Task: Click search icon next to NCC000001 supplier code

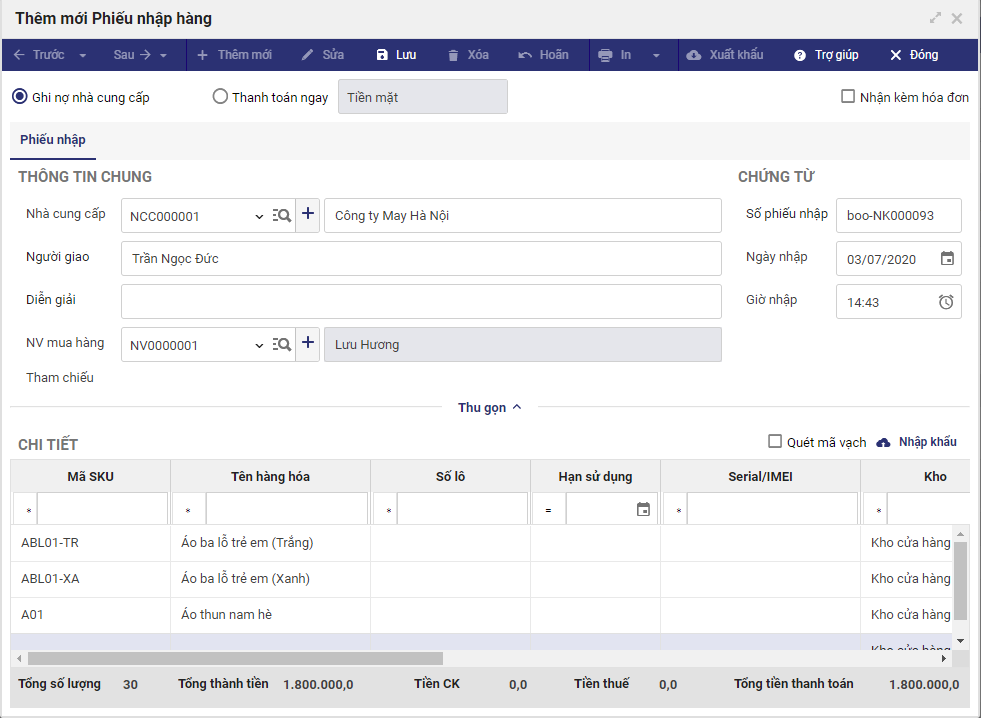Action: [x=282, y=215]
